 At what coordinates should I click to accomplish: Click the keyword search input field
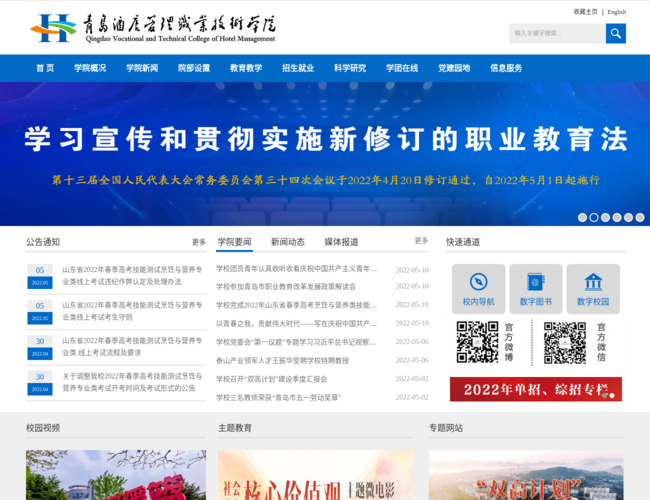coord(556,33)
